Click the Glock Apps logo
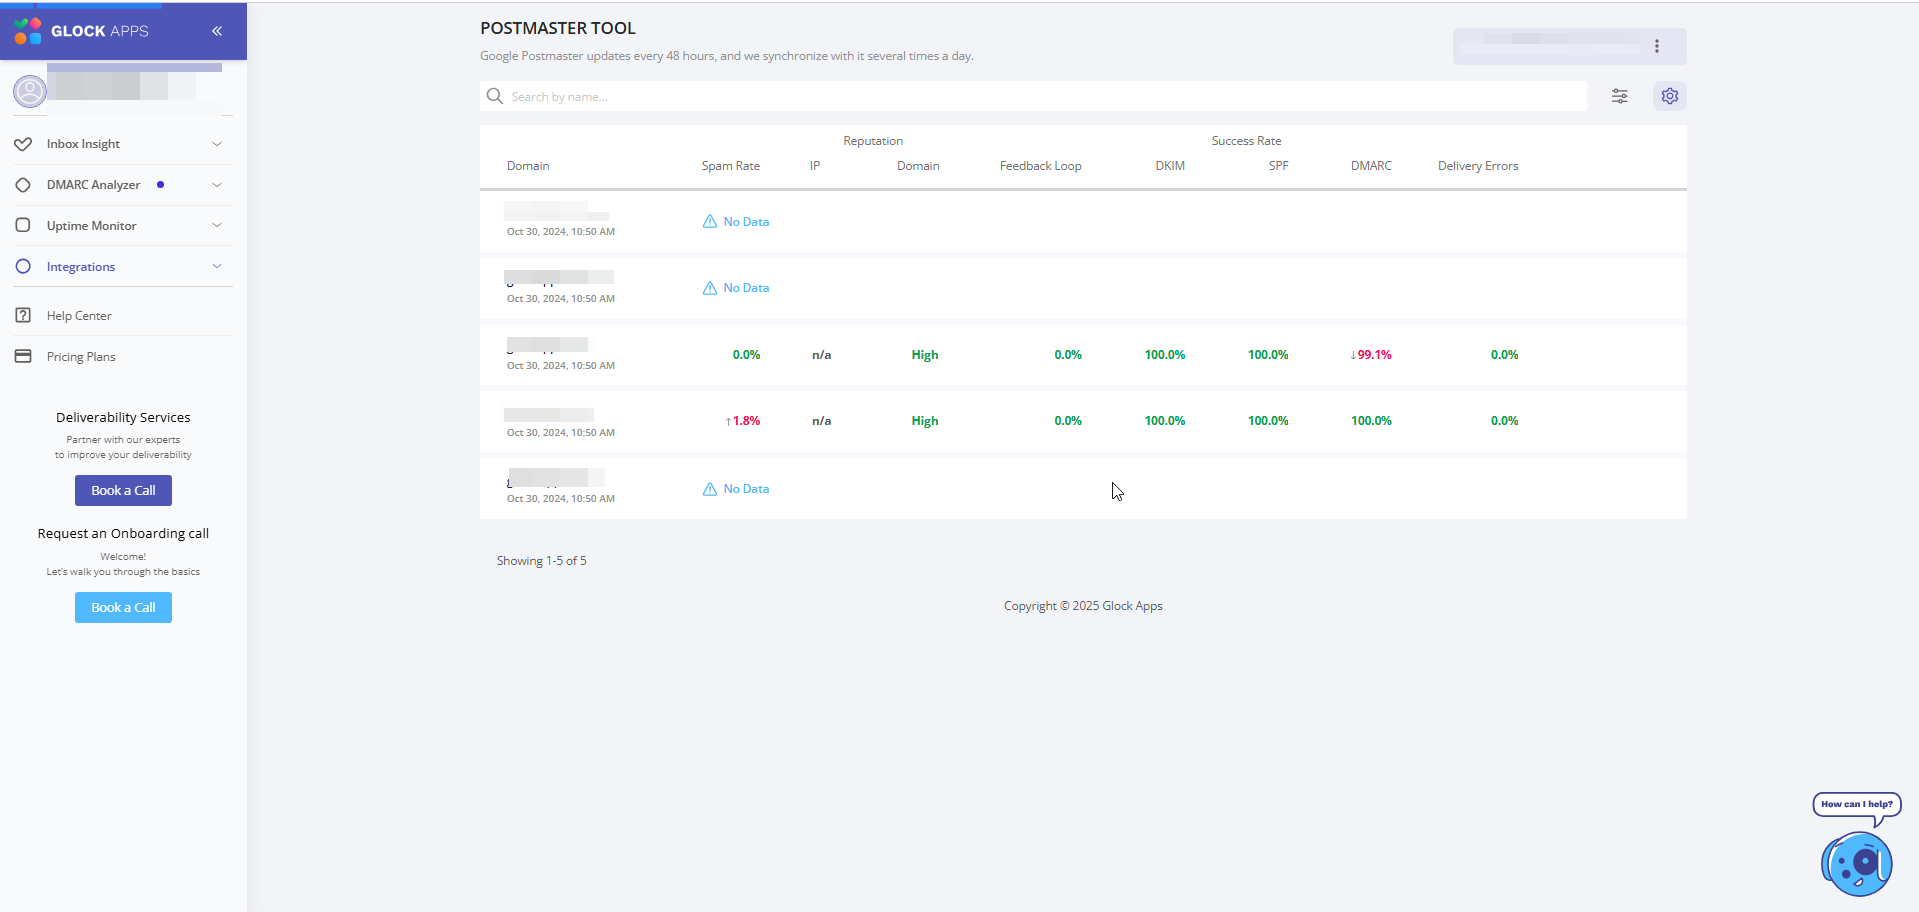The height and width of the screenshot is (912, 1919). (81, 31)
